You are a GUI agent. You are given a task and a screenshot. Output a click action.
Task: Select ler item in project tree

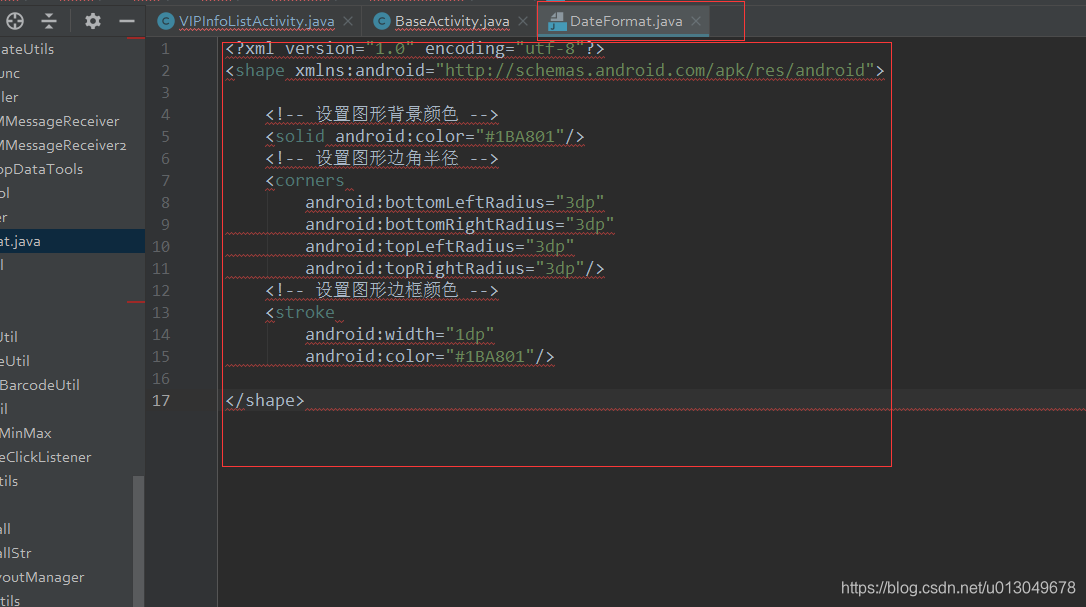pyautogui.click(x=9, y=97)
